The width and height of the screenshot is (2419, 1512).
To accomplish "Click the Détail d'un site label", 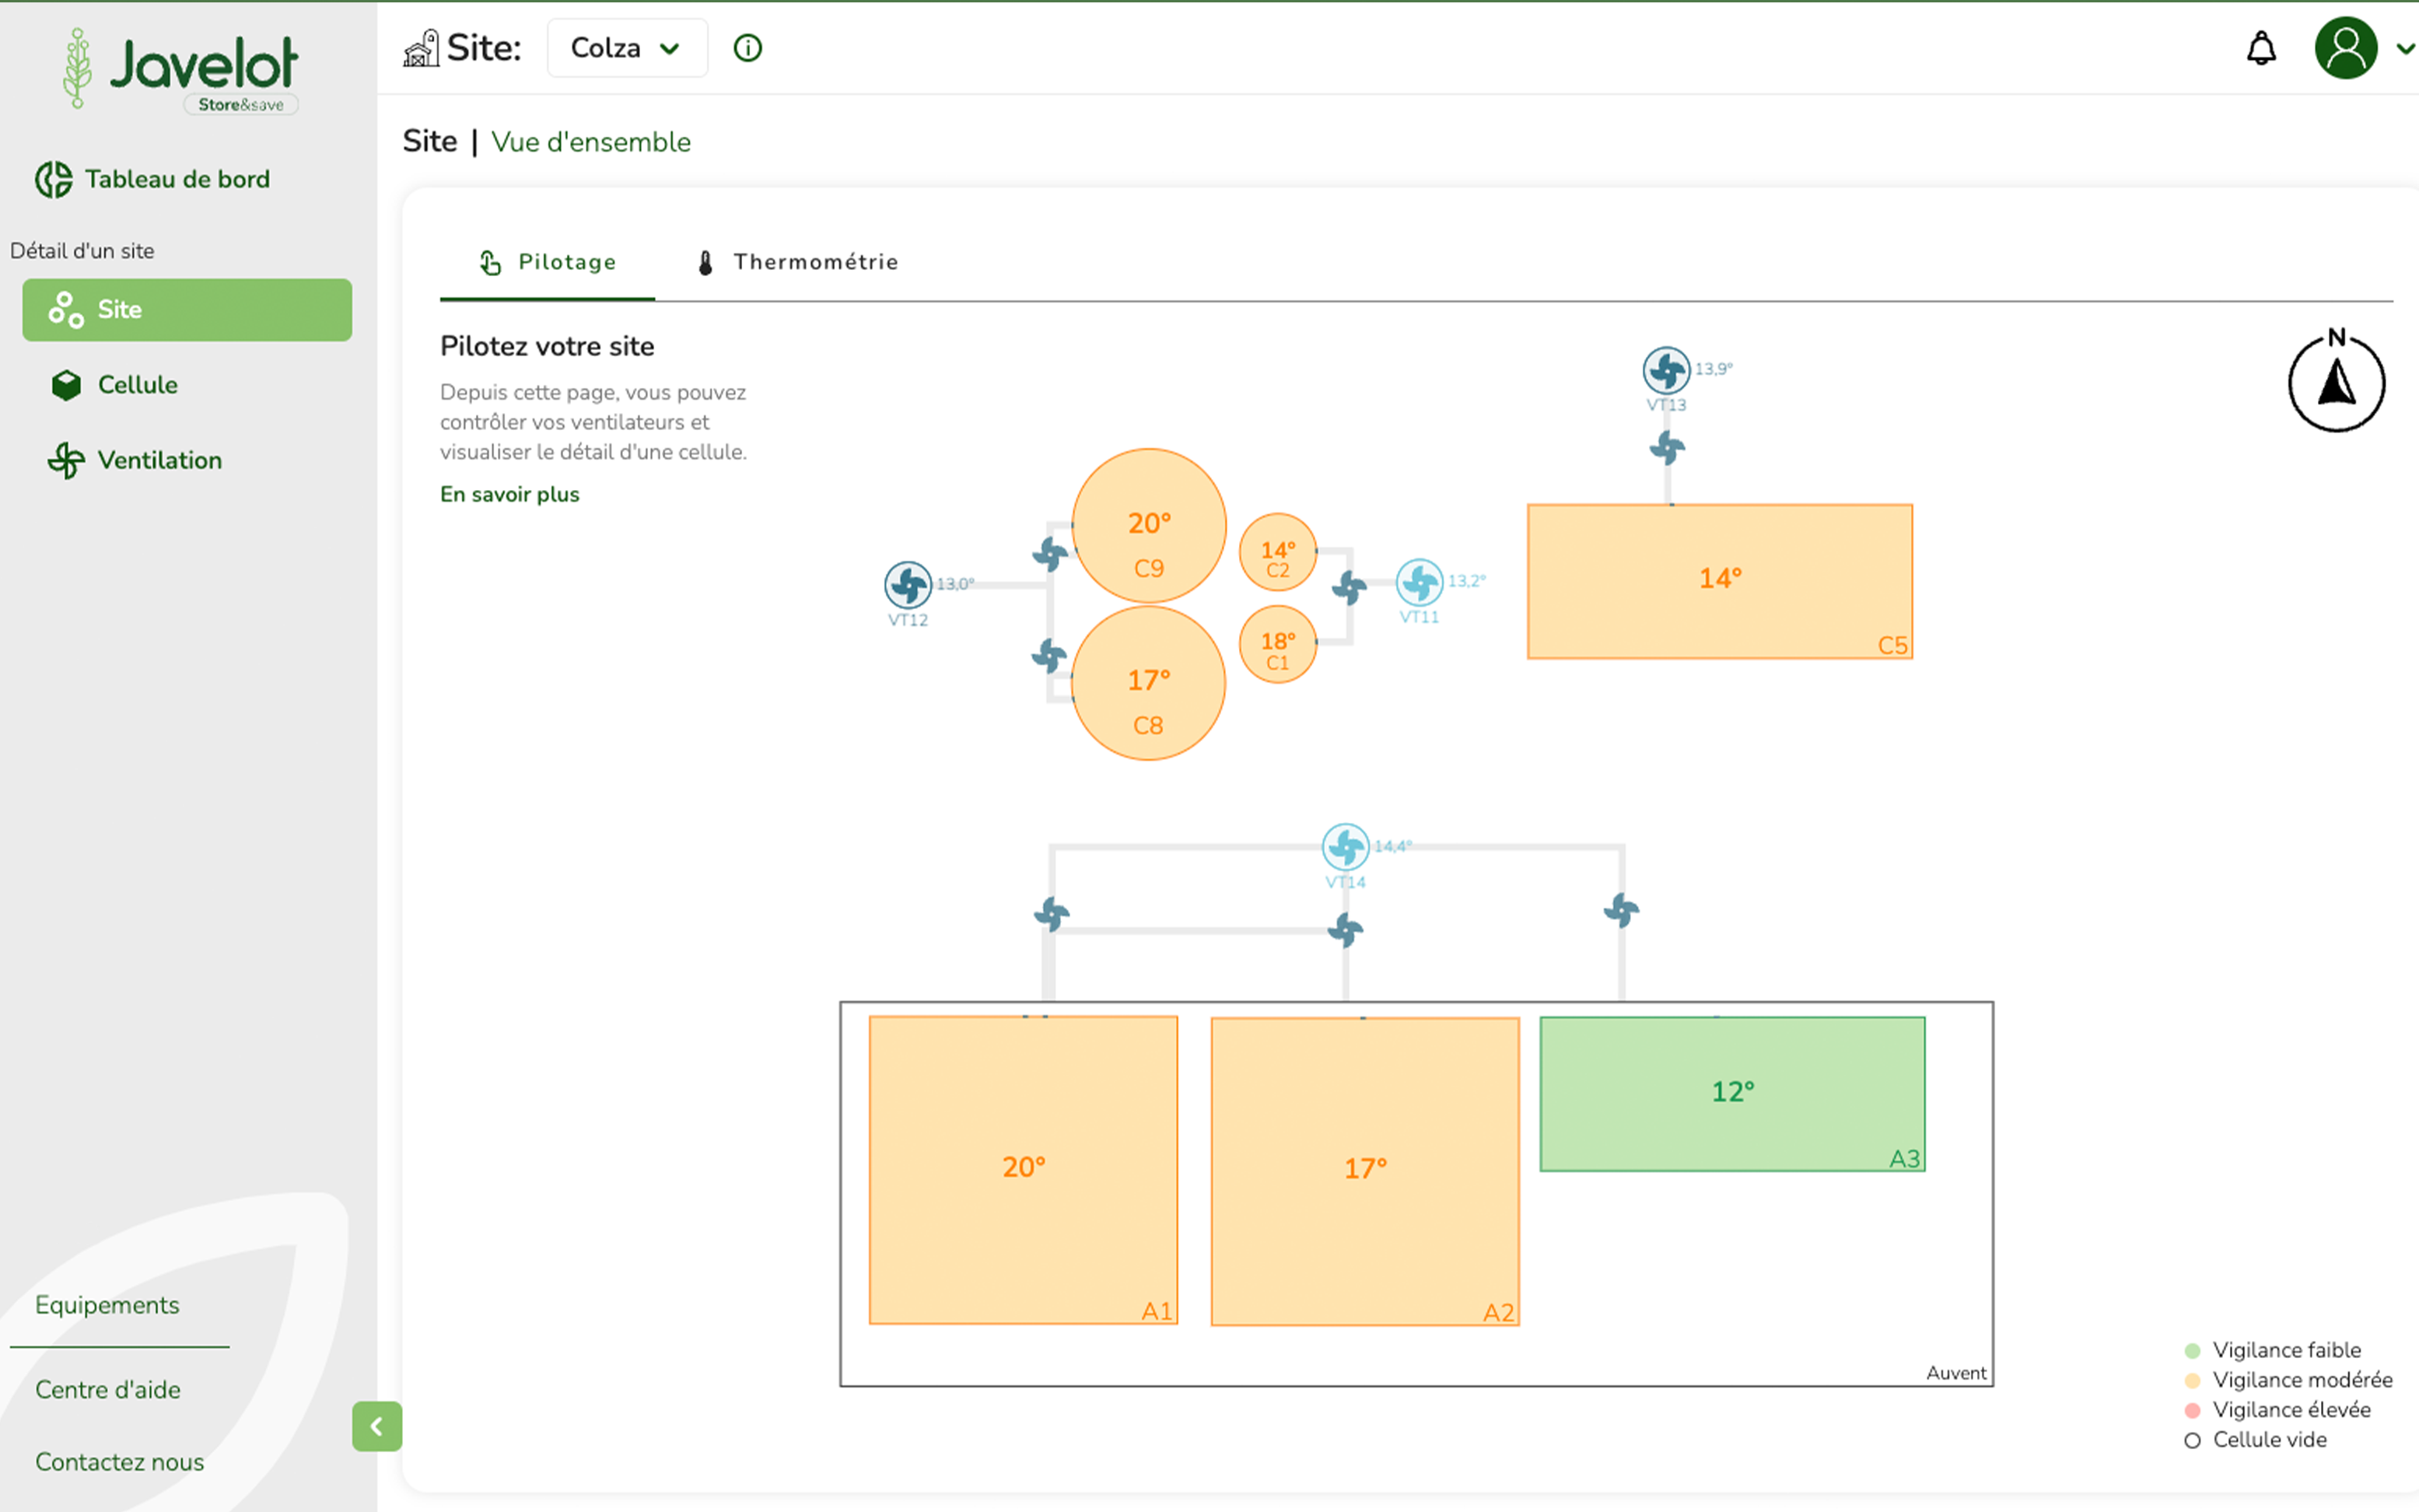I will click(x=82, y=251).
